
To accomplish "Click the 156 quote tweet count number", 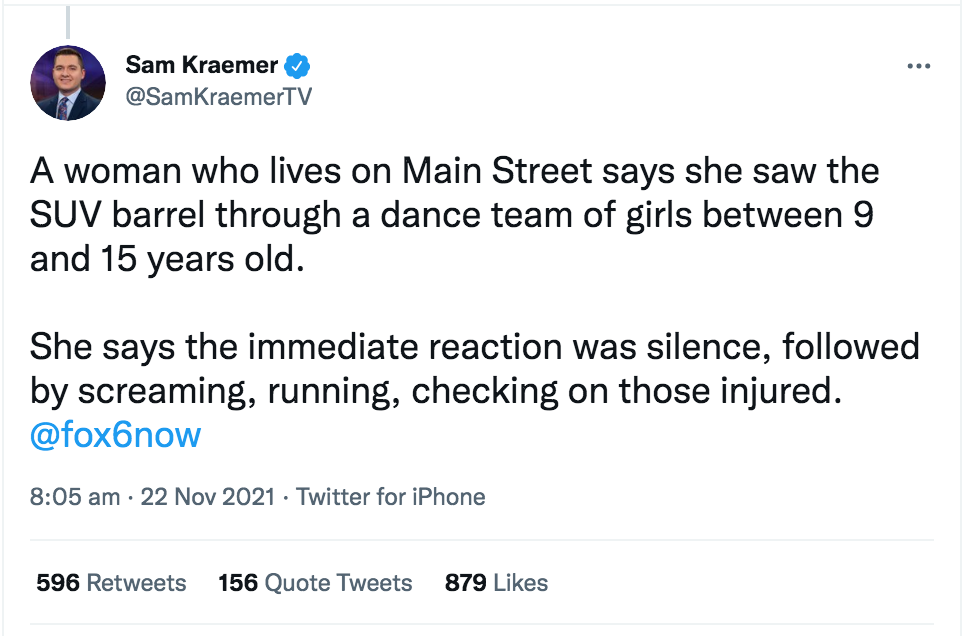I will click(x=238, y=583).
